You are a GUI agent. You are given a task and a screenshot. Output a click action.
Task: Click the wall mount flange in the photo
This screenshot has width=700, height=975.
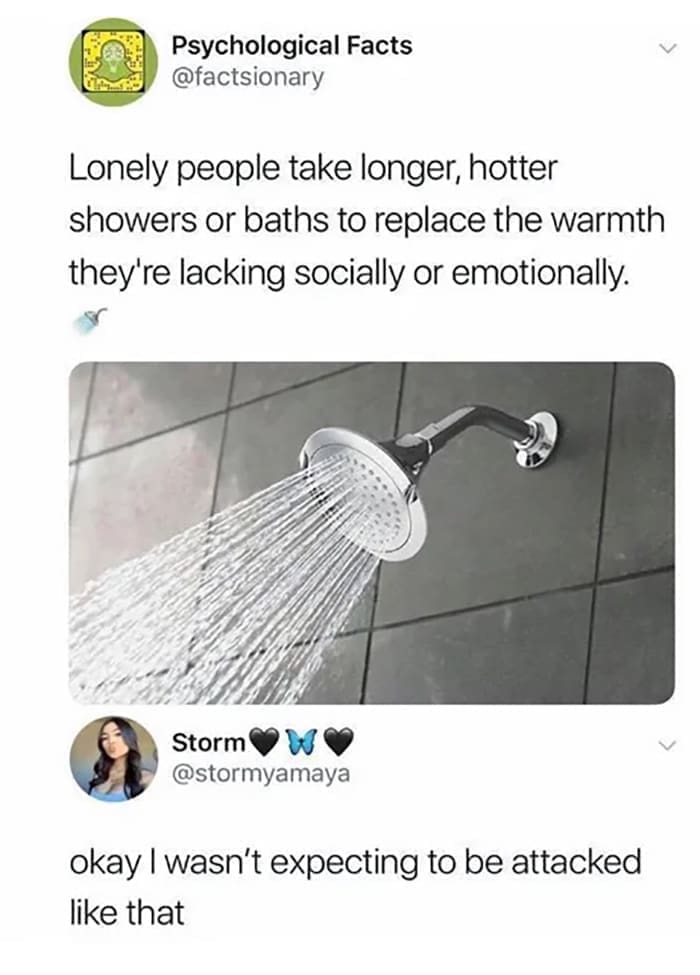536,439
